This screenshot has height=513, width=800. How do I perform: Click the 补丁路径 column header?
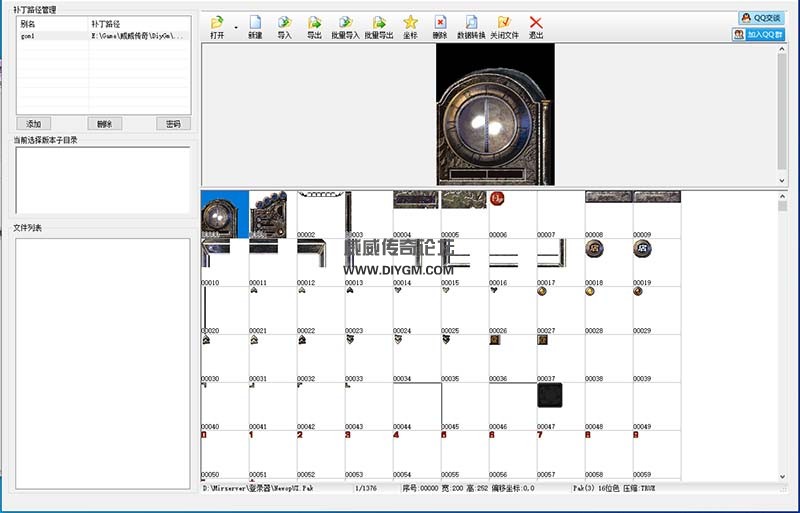139,24
